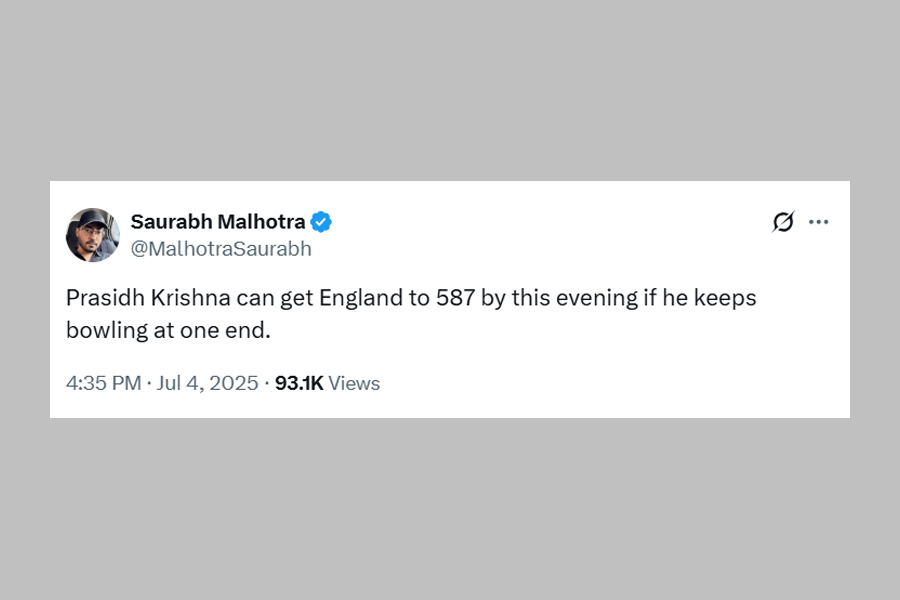Click the word Views
This screenshot has height=600, width=900.
(x=354, y=383)
